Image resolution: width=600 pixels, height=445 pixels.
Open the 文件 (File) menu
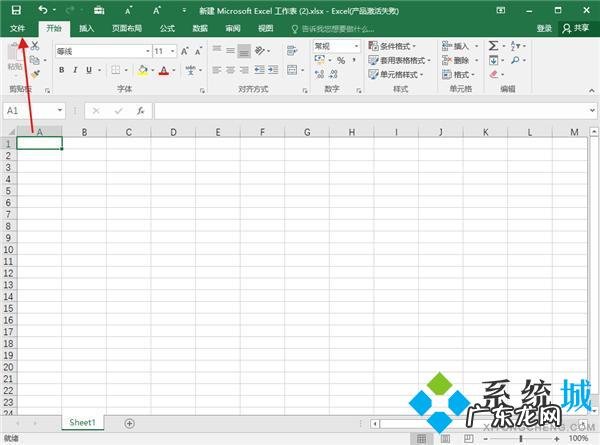pyautogui.click(x=17, y=29)
